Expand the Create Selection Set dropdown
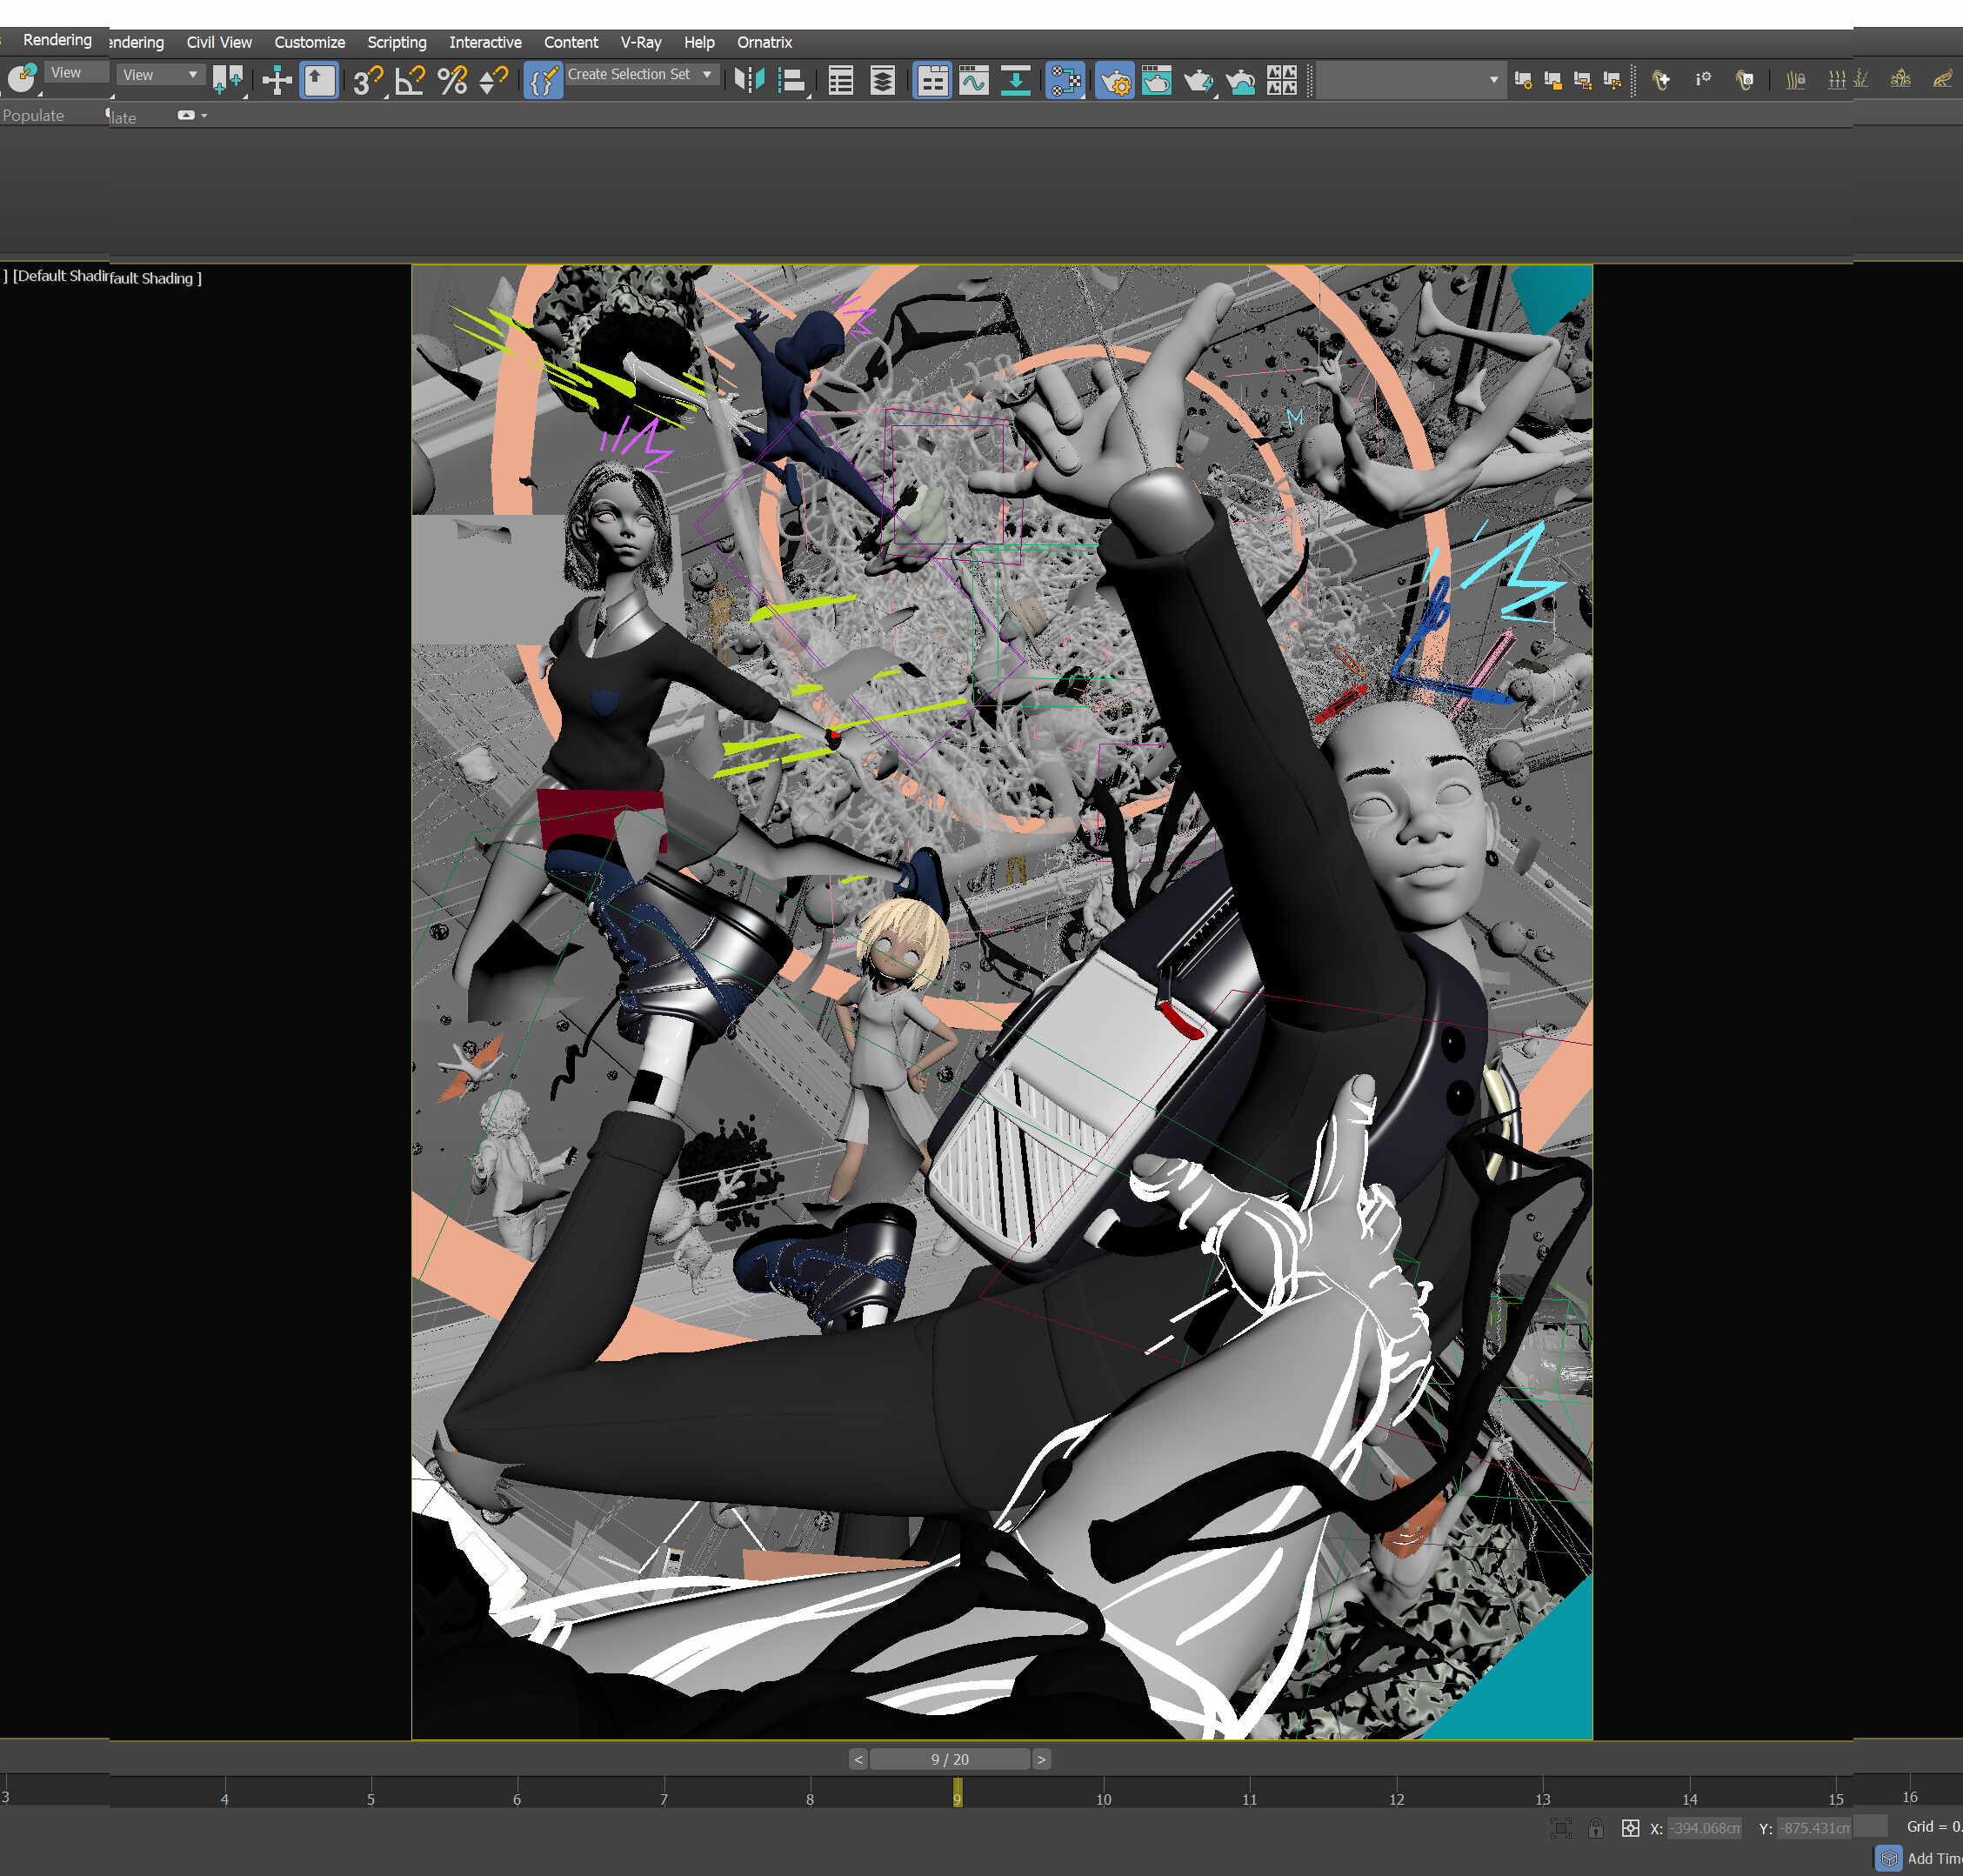The width and height of the screenshot is (1963, 1876). pos(707,74)
